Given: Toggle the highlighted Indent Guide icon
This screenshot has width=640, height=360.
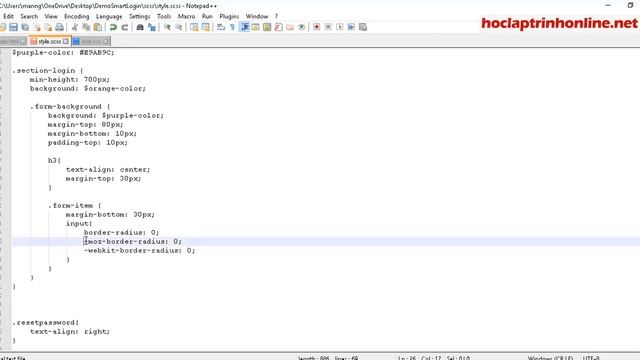Looking at the screenshot, I should (x=244, y=27).
